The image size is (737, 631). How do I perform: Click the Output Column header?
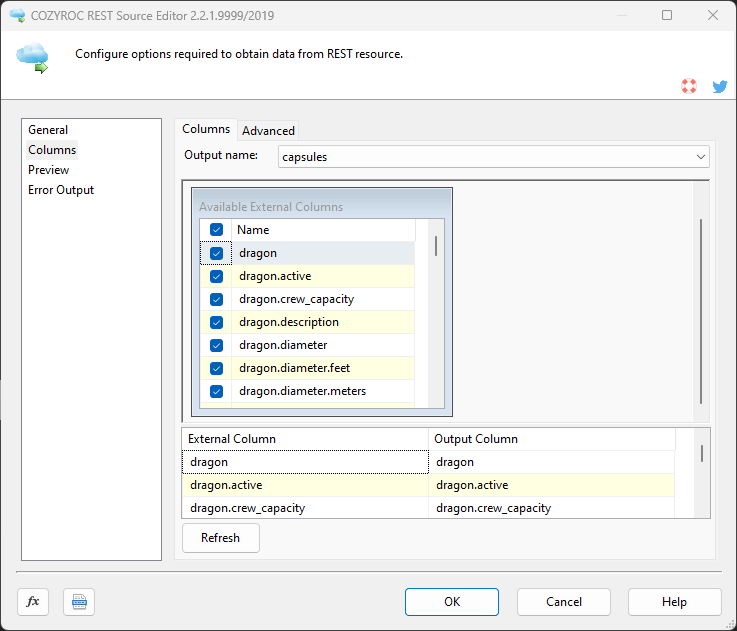552,439
